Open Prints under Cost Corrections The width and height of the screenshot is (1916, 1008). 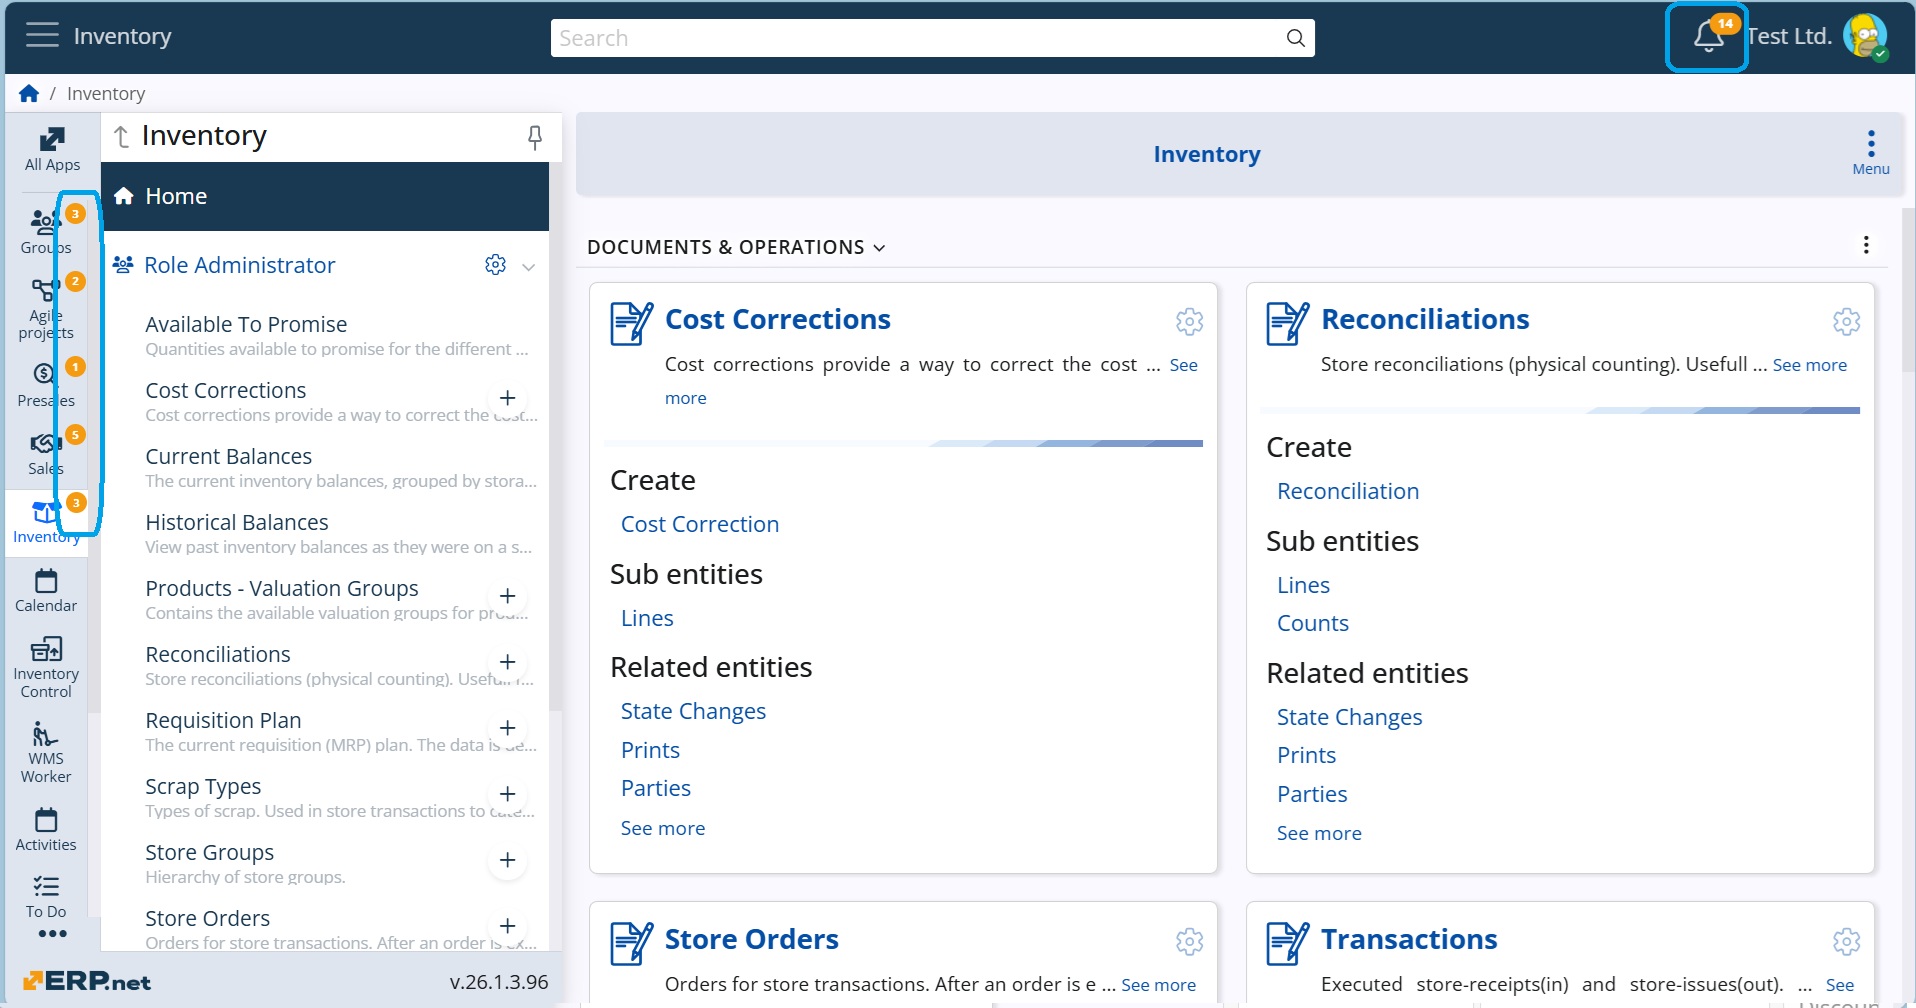(x=650, y=750)
